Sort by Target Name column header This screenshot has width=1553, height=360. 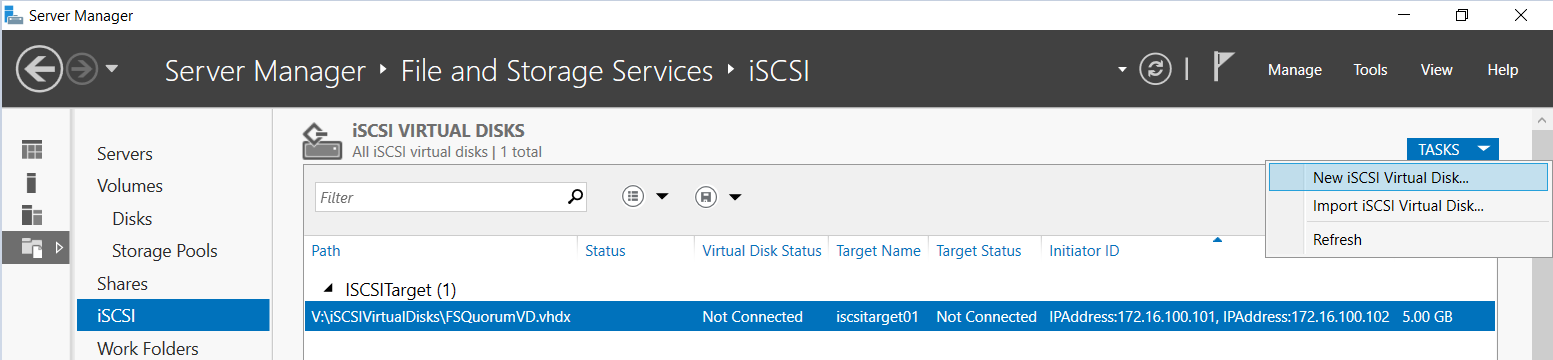point(878,251)
